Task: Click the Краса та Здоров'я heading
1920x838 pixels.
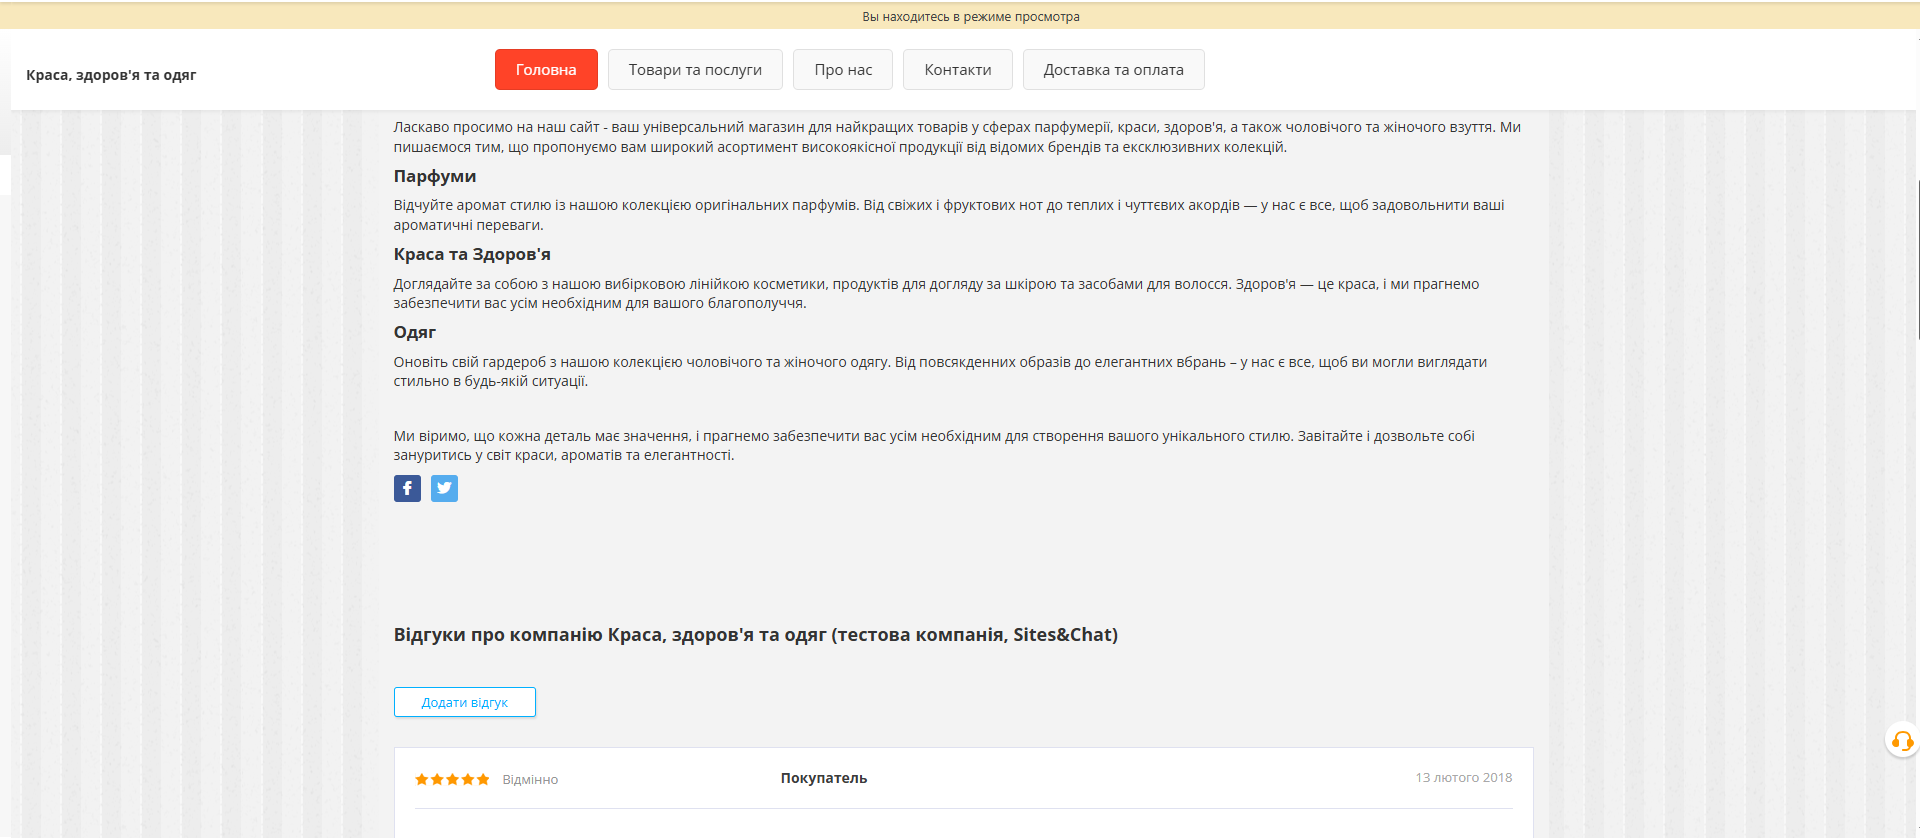Action: point(472,254)
